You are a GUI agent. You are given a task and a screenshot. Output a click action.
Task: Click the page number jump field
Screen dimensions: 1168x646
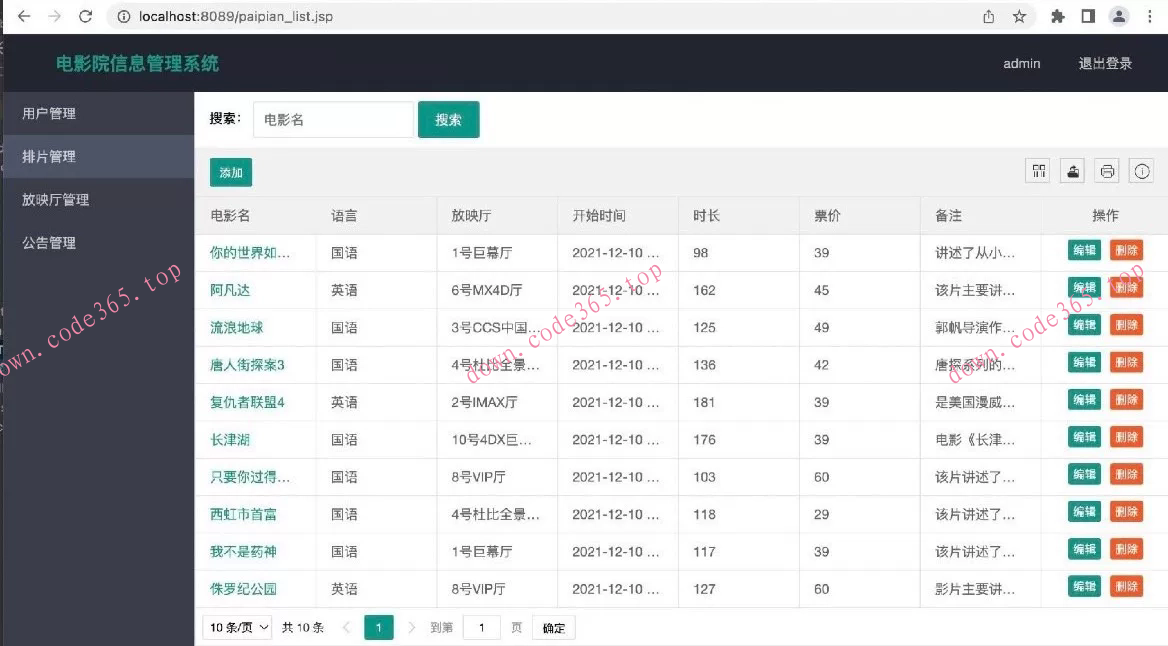pos(482,627)
